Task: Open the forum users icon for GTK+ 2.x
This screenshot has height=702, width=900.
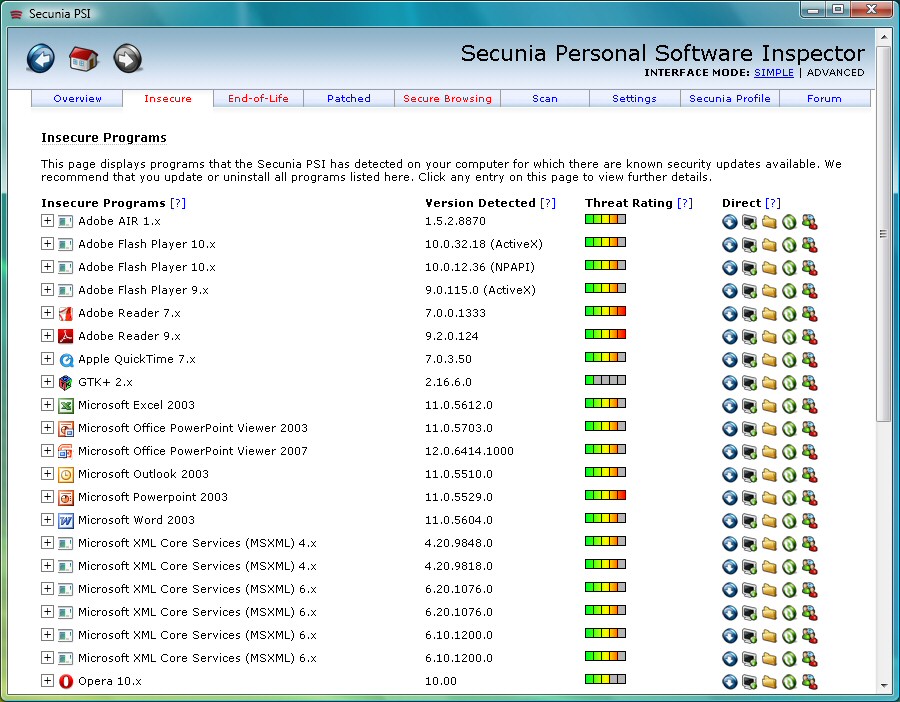Action: tap(809, 383)
